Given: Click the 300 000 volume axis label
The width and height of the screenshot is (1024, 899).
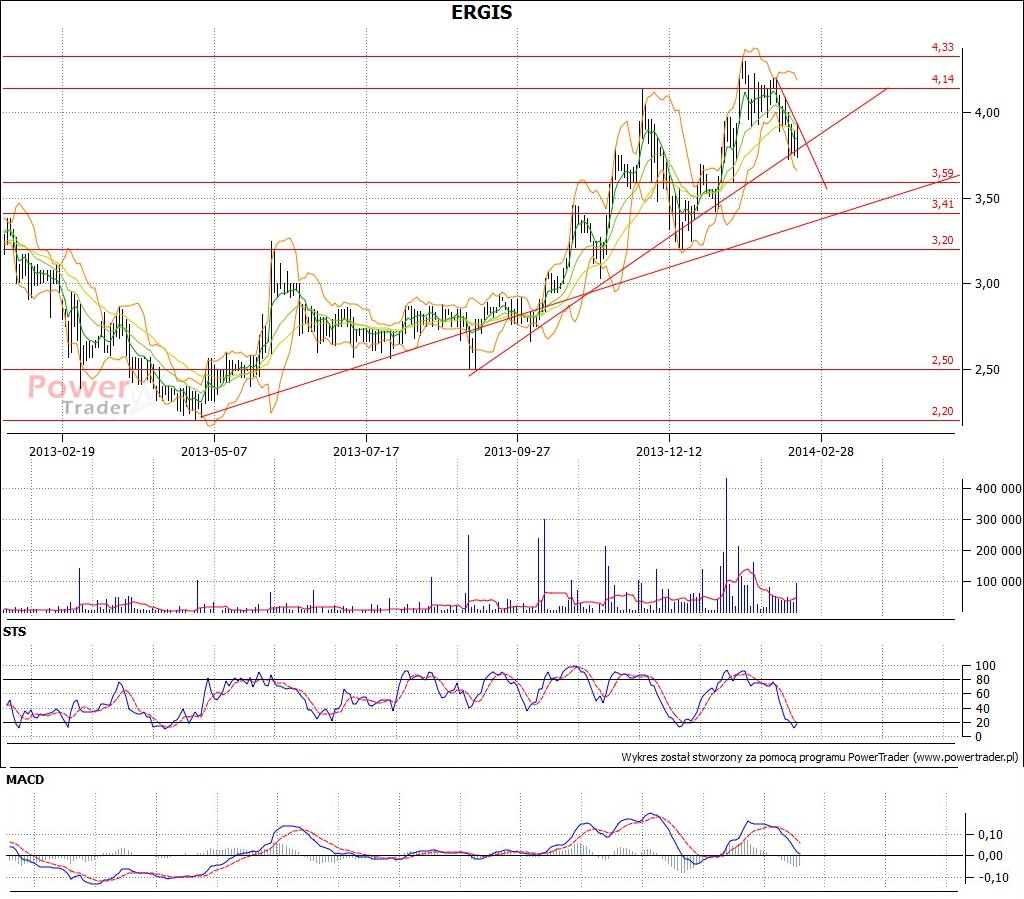Looking at the screenshot, I should pos(999,520).
